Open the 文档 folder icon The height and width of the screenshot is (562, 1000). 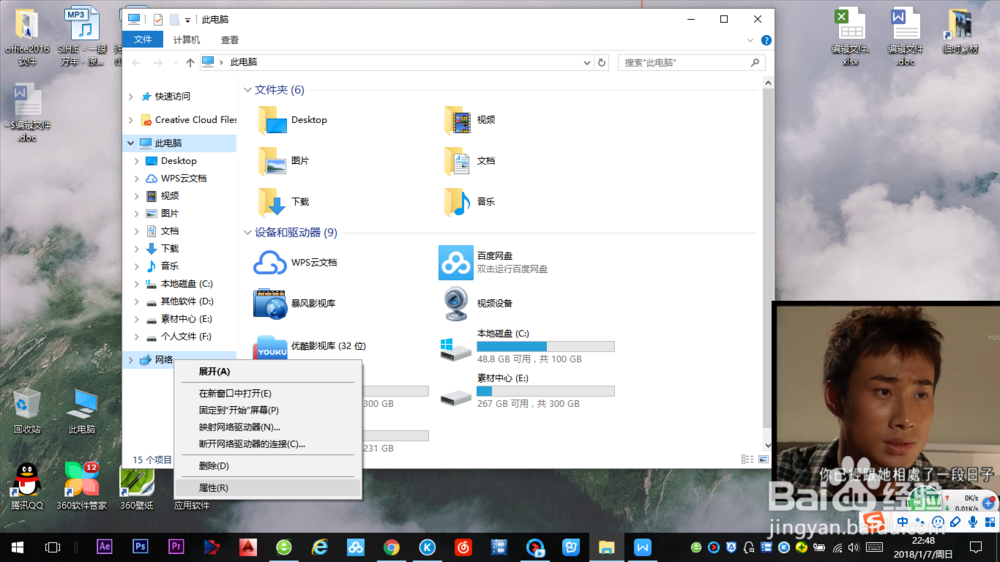[457, 161]
